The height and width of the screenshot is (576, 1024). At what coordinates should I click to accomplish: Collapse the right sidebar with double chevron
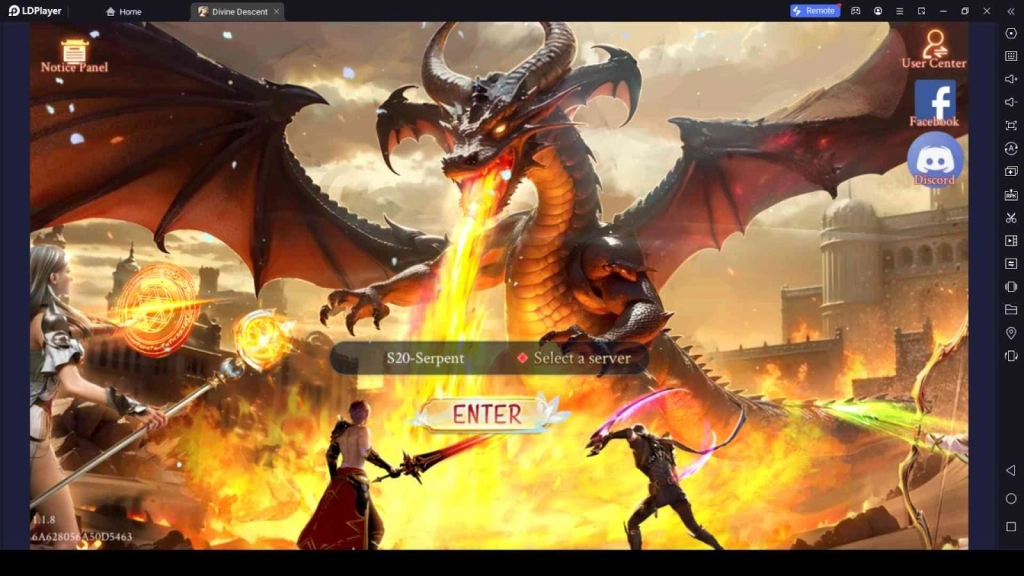[1011, 11]
